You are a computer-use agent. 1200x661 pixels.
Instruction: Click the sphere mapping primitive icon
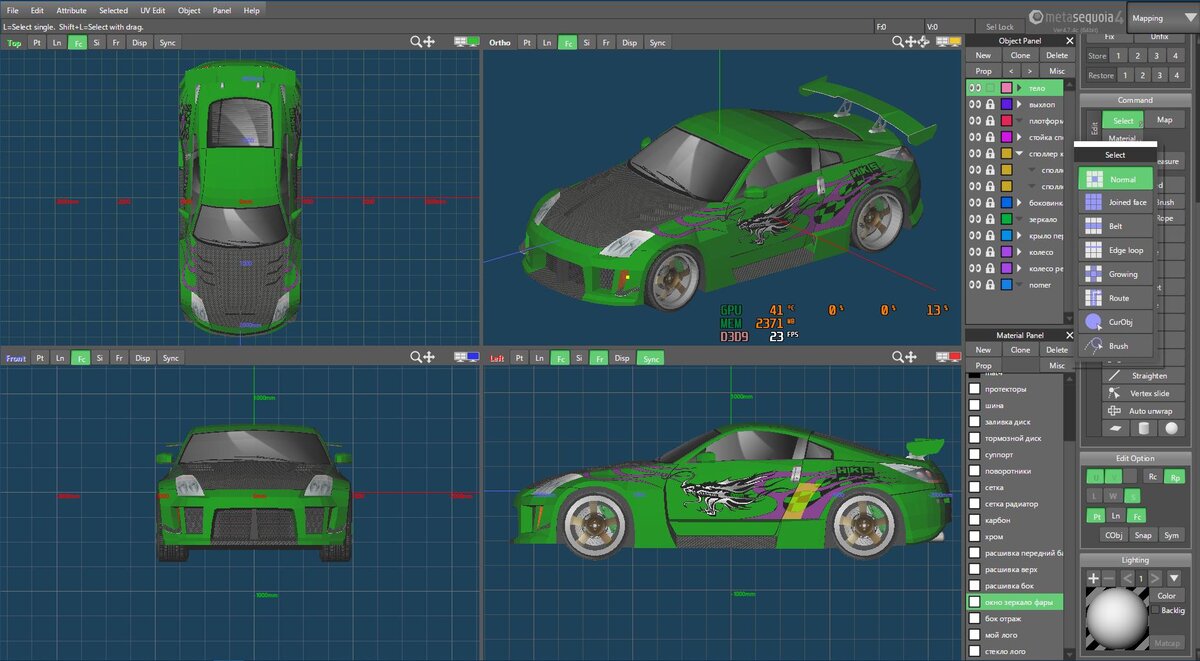tap(1171, 429)
